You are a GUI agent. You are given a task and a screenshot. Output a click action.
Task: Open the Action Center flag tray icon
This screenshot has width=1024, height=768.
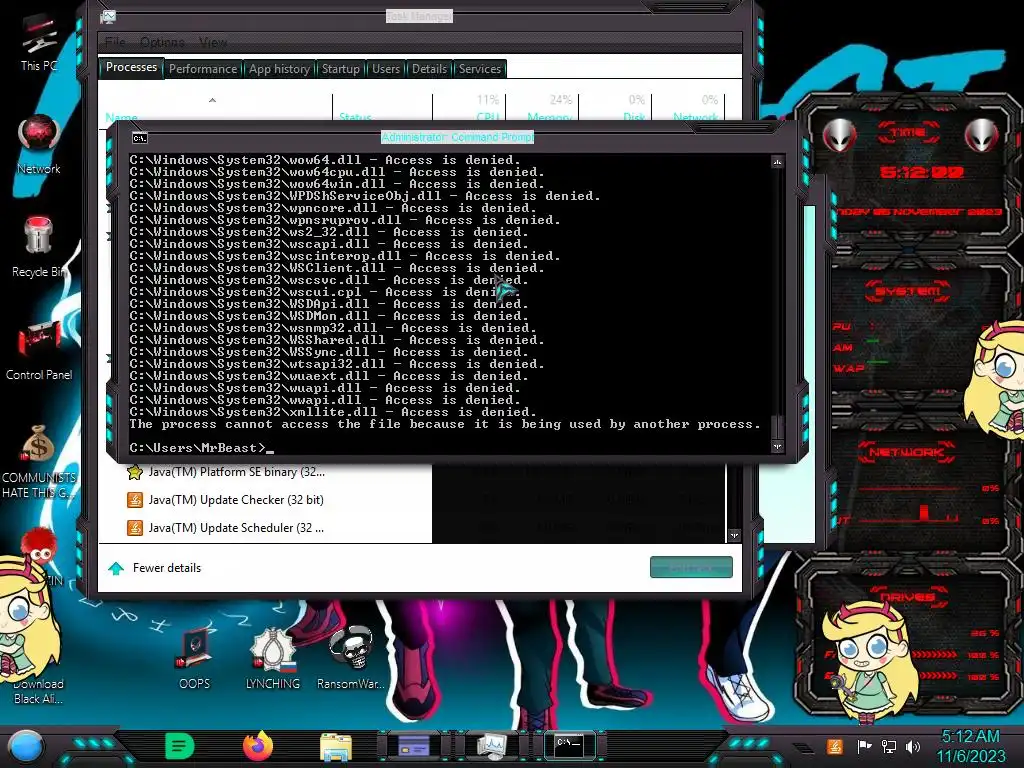point(865,746)
